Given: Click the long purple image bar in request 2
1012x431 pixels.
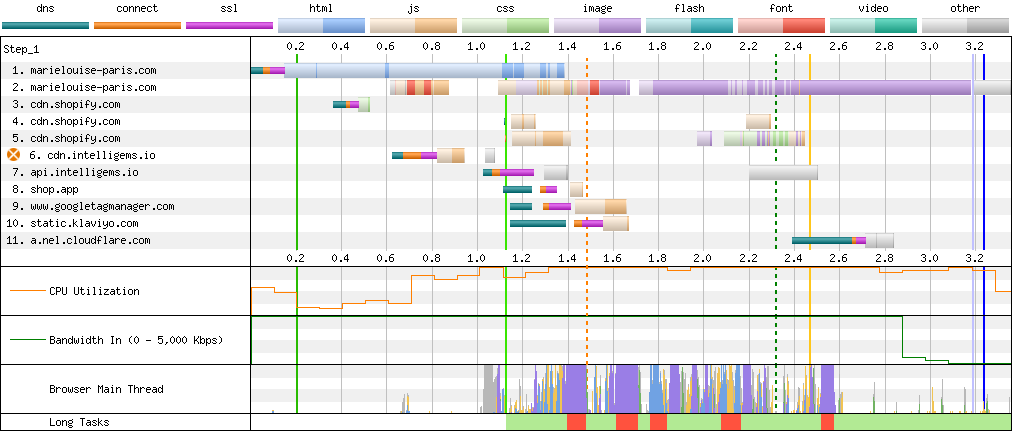Looking at the screenshot, I should (x=811, y=87).
